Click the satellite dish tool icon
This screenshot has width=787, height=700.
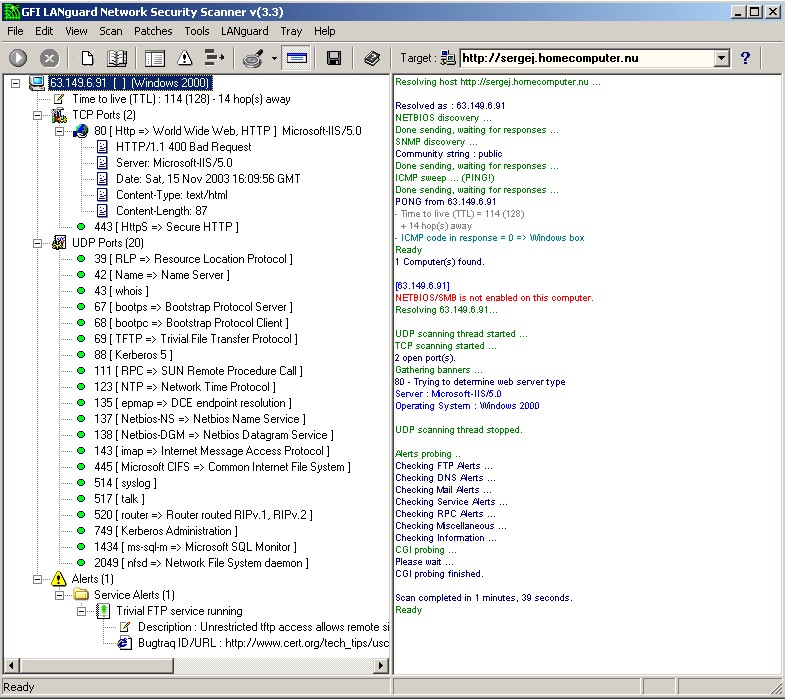pyautogui.click(x=252, y=58)
